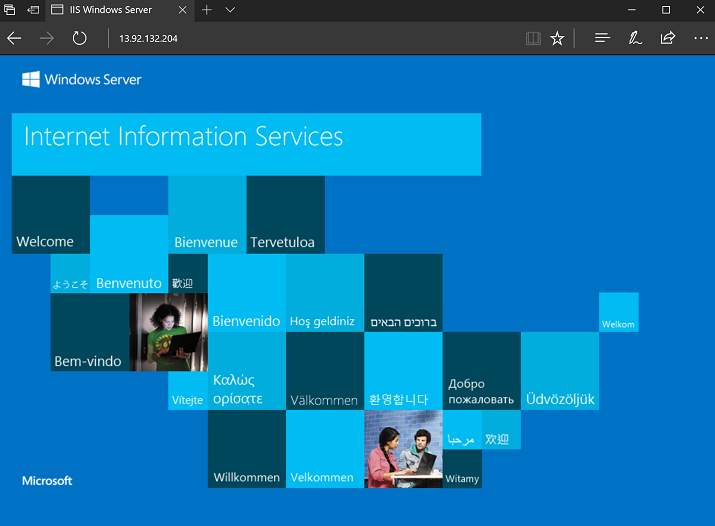
Task: Set these tabs aside icon
Action: pyautogui.click(x=34, y=10)
